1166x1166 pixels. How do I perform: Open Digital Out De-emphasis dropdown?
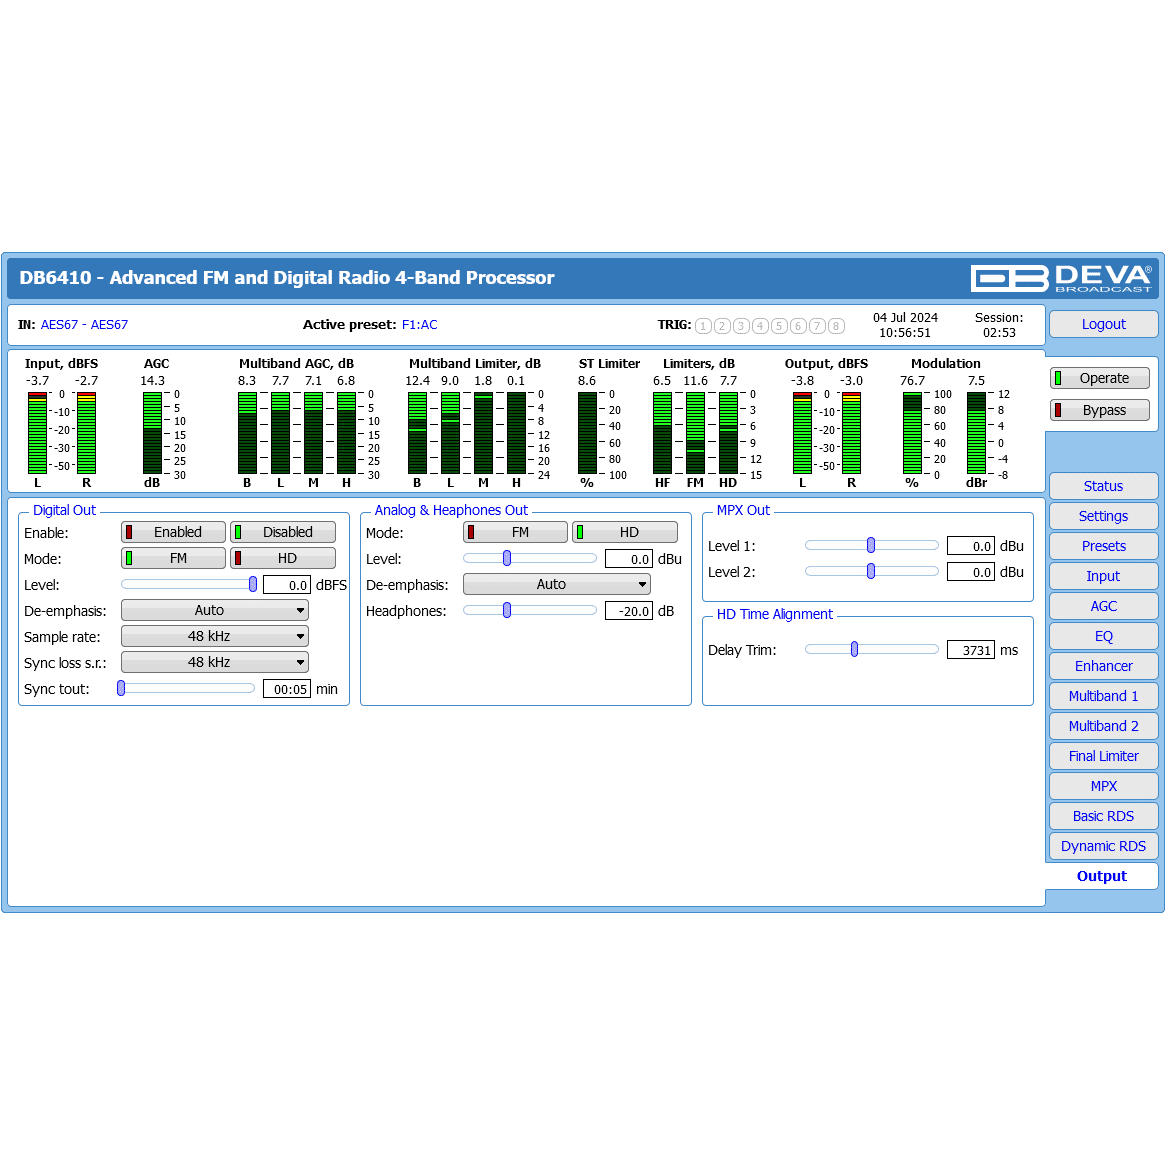[215, 610]
